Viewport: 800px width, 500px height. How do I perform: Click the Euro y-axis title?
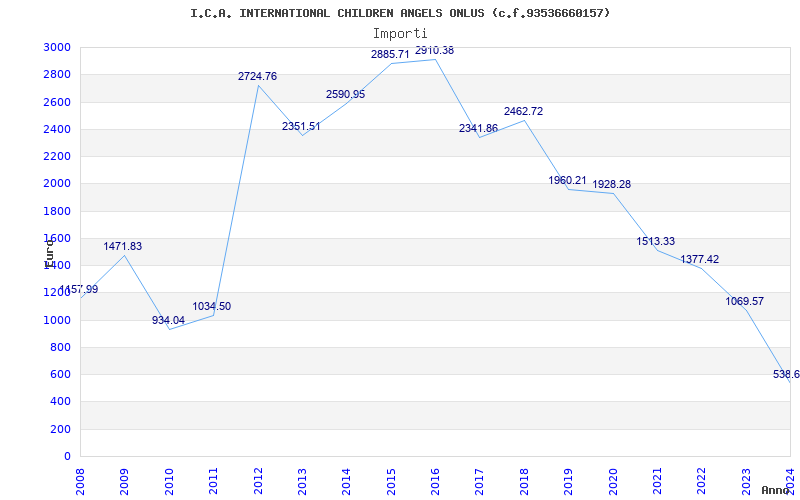(49, 253)
